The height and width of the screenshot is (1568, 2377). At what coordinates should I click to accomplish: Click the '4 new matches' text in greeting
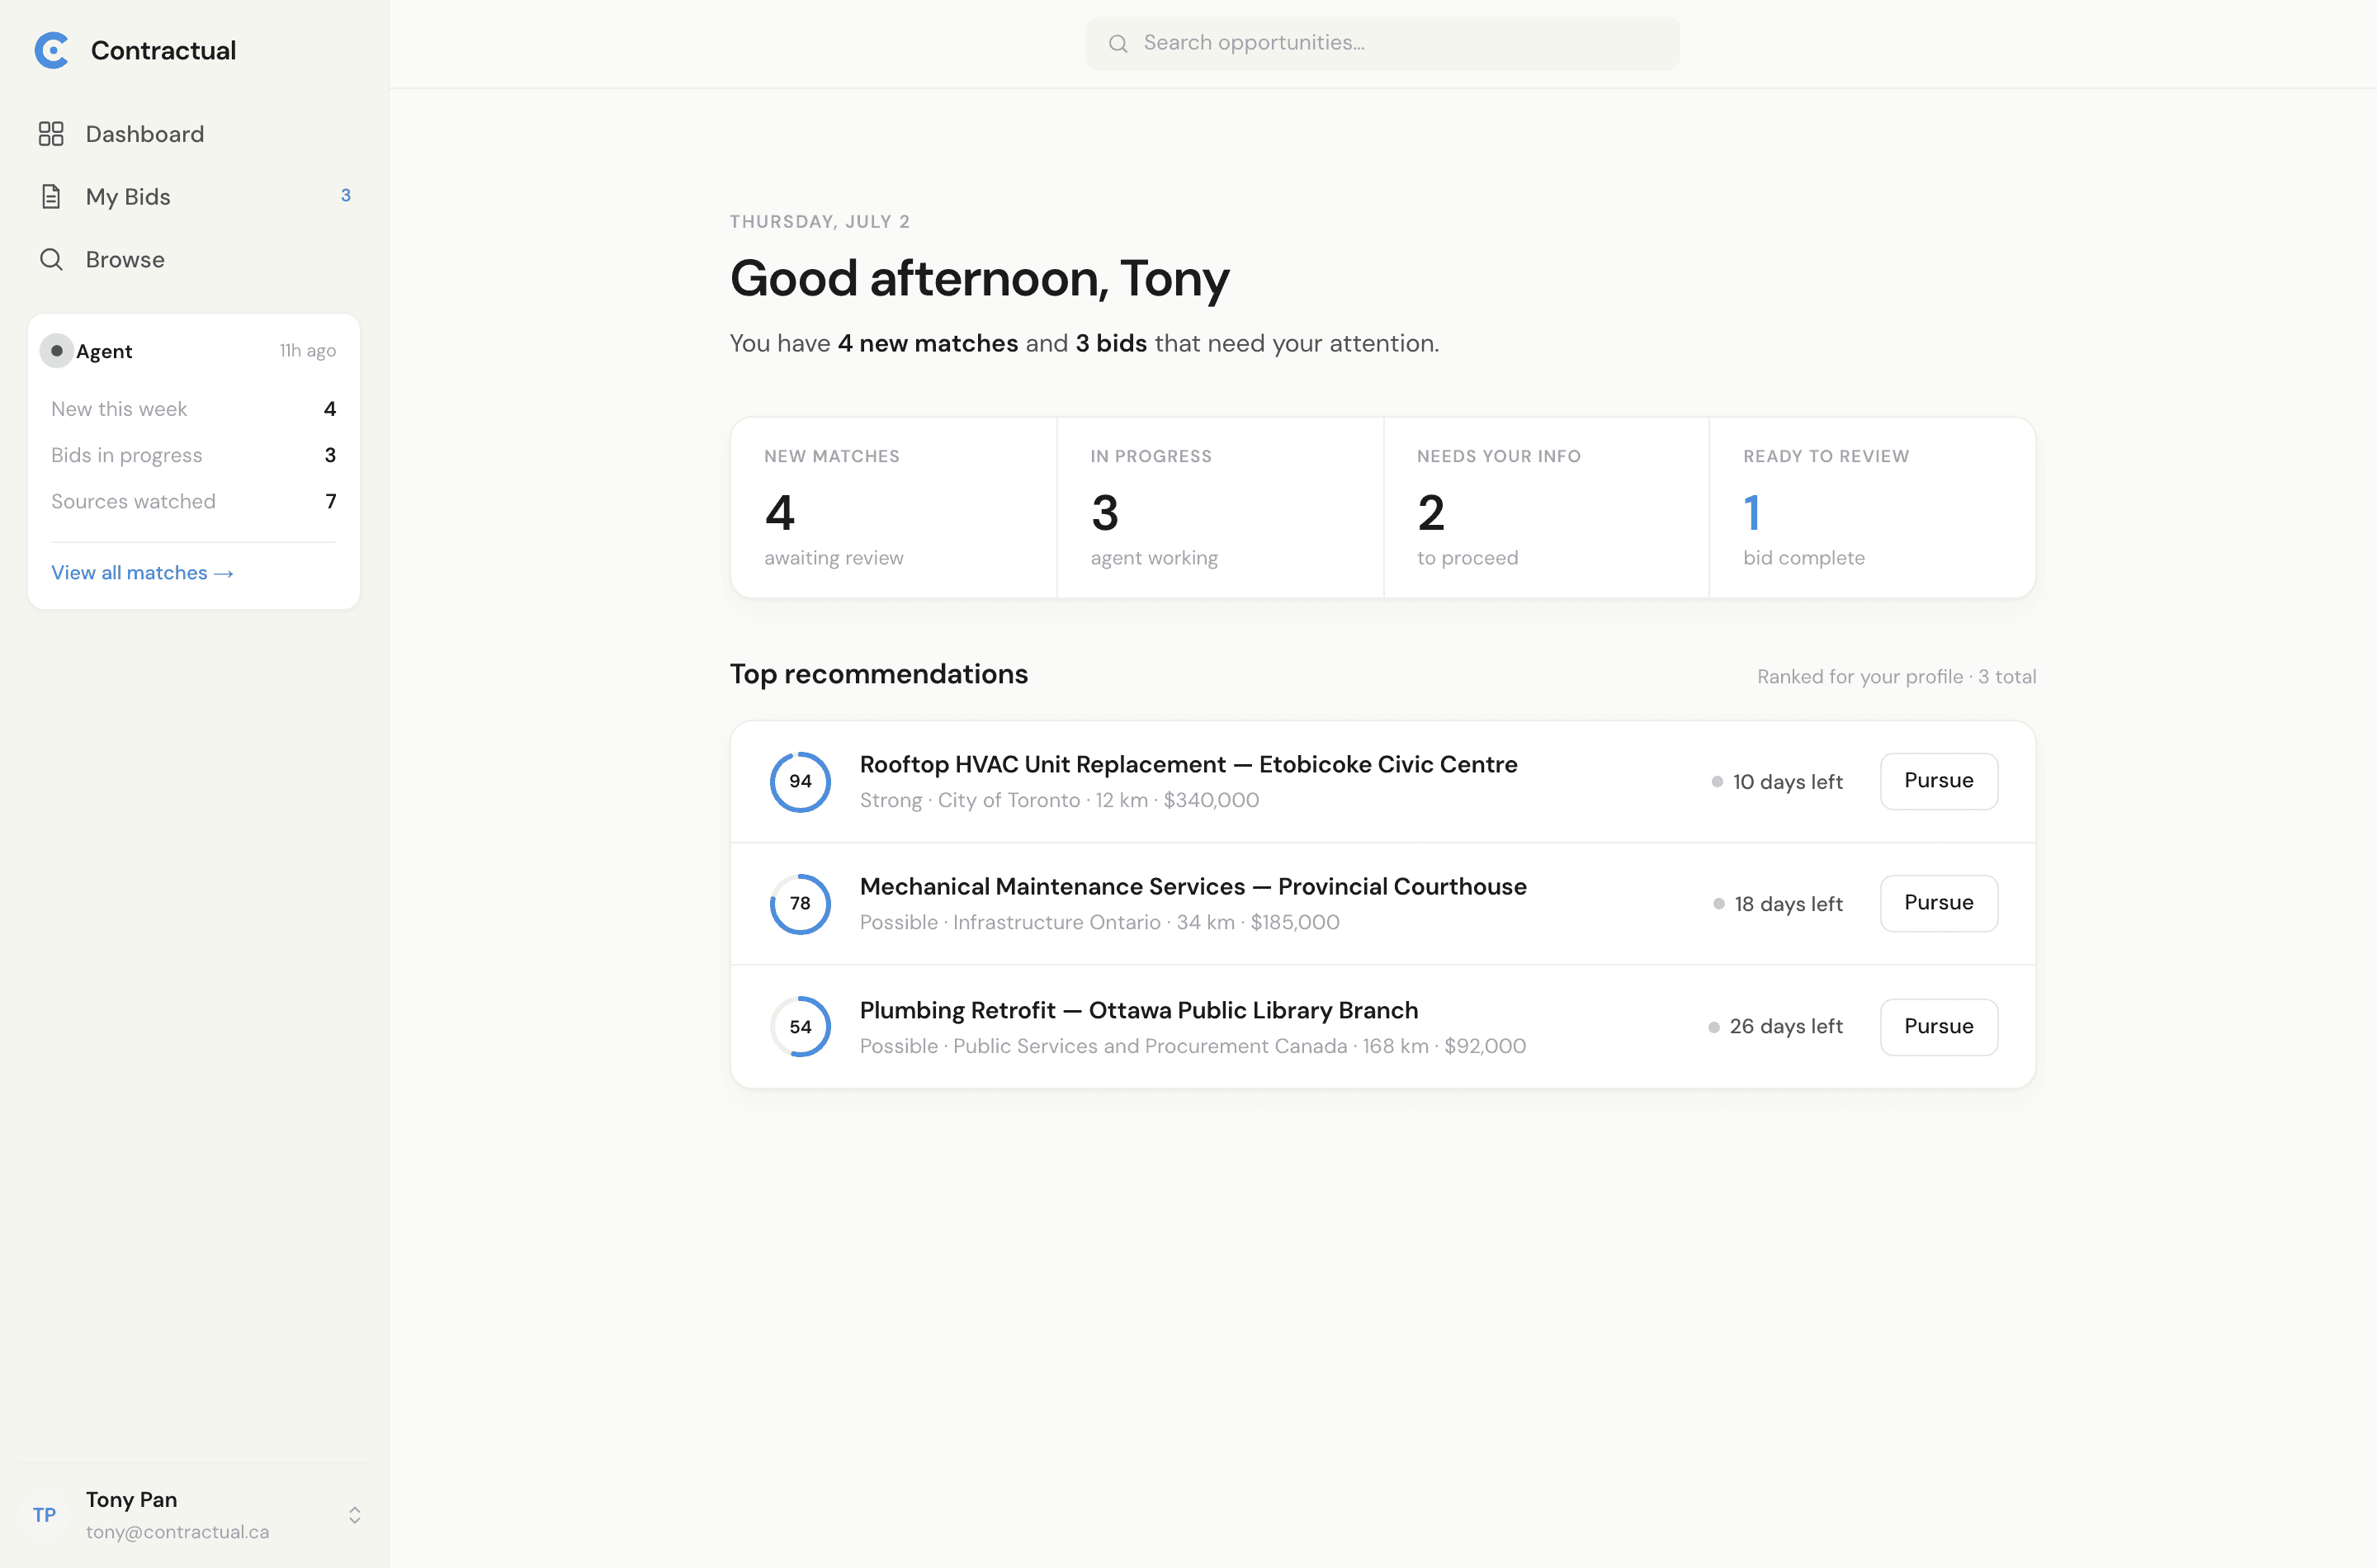click(x=927, y=343)
